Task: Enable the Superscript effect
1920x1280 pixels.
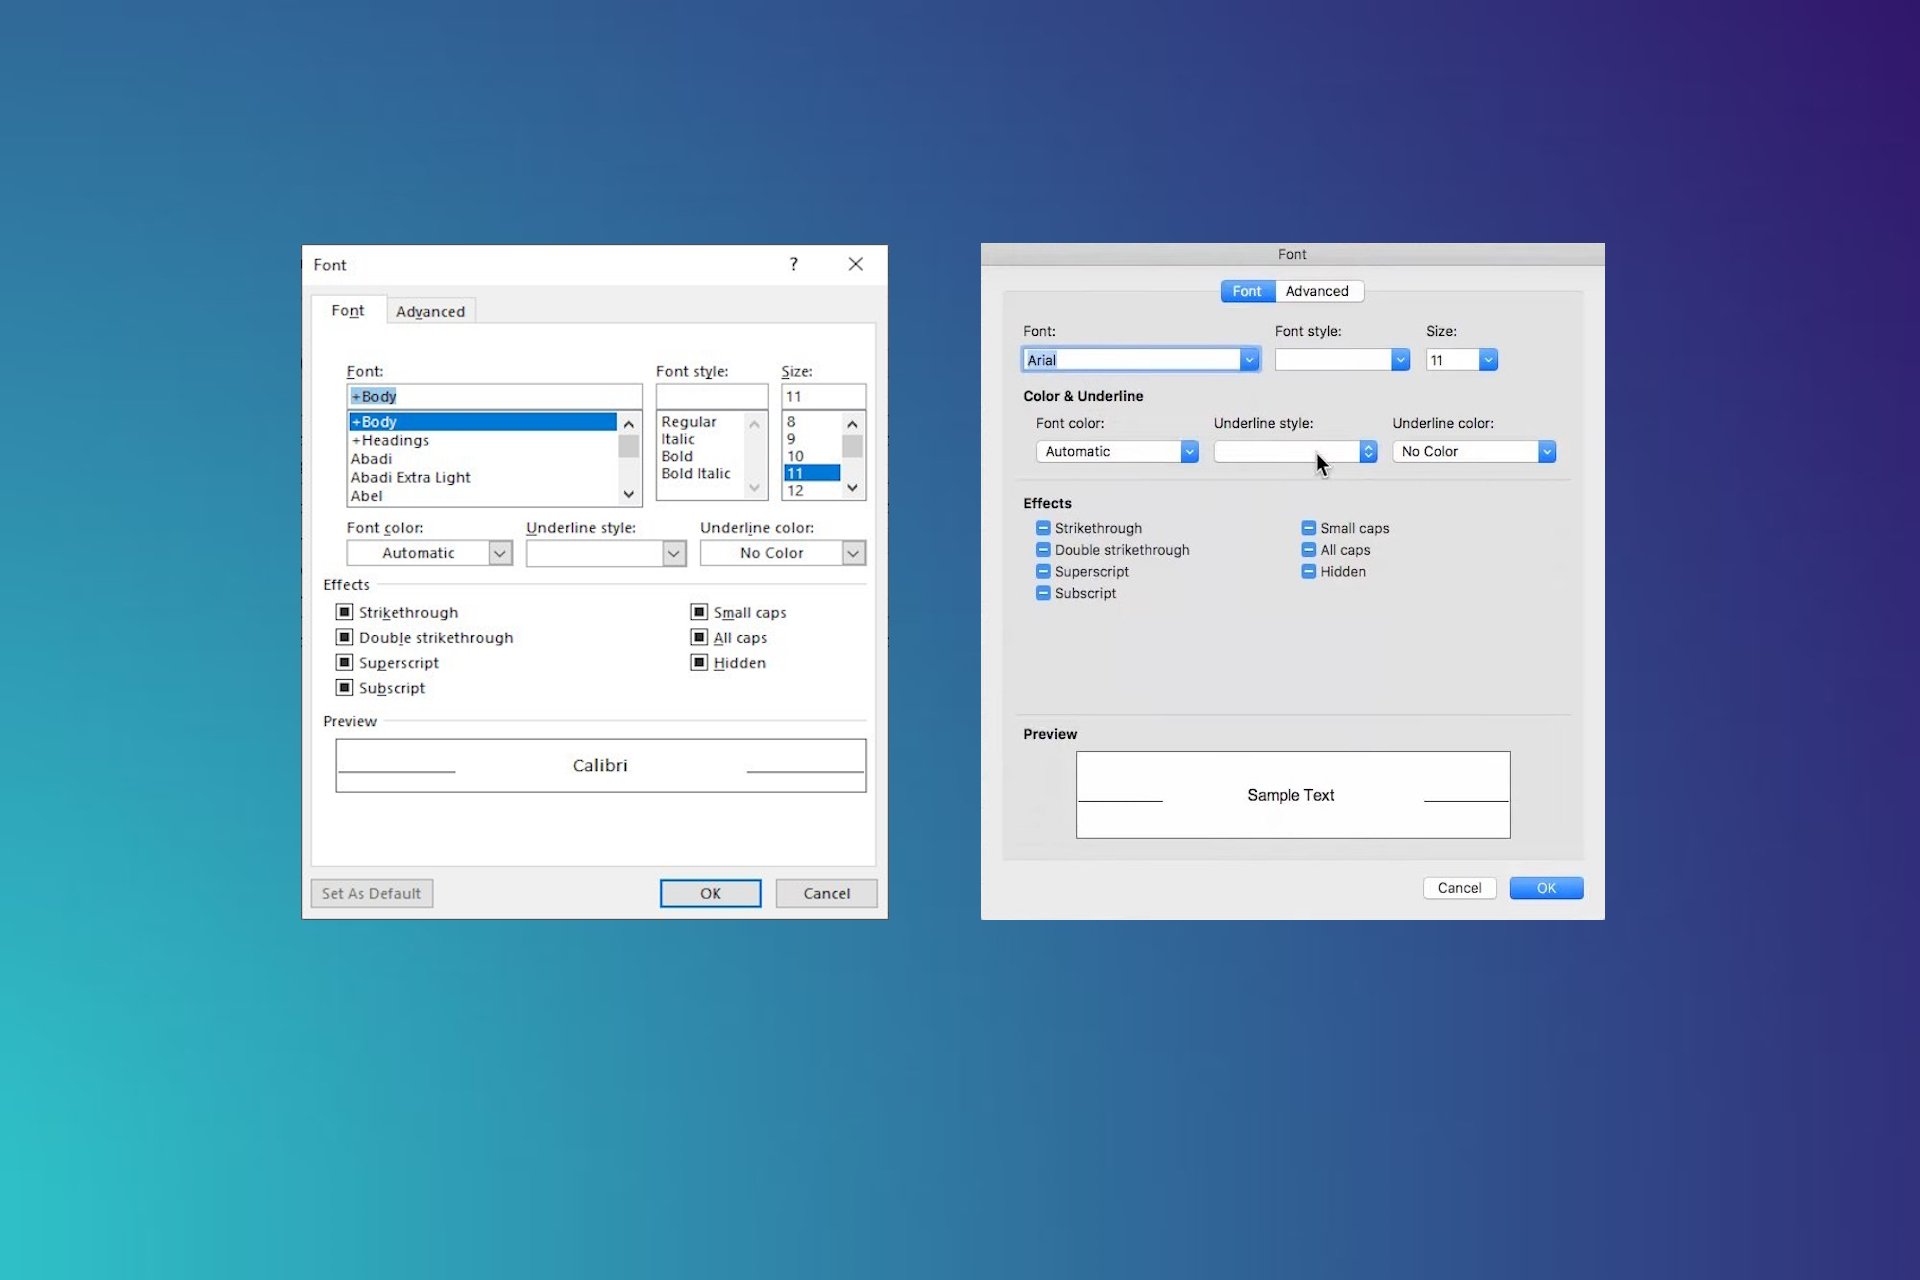Action: pyautogui.click(x=341, y=661)
